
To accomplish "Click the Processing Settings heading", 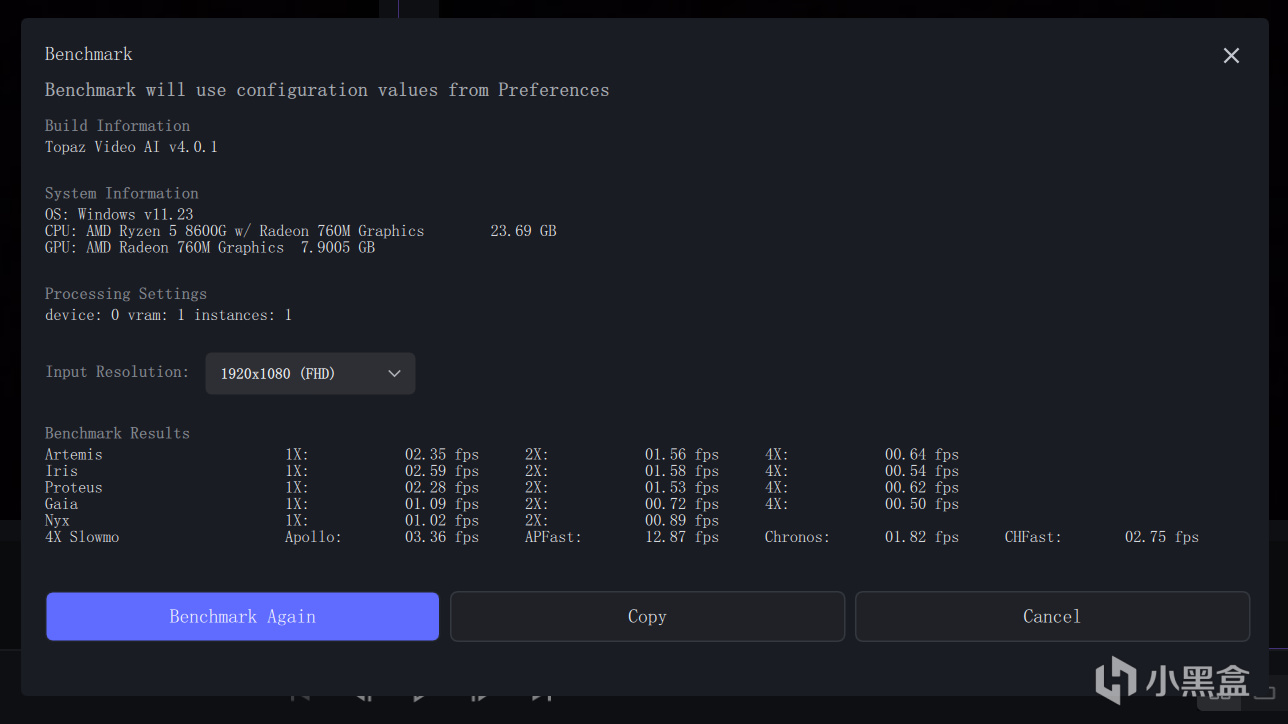I will tap(126, 294).
